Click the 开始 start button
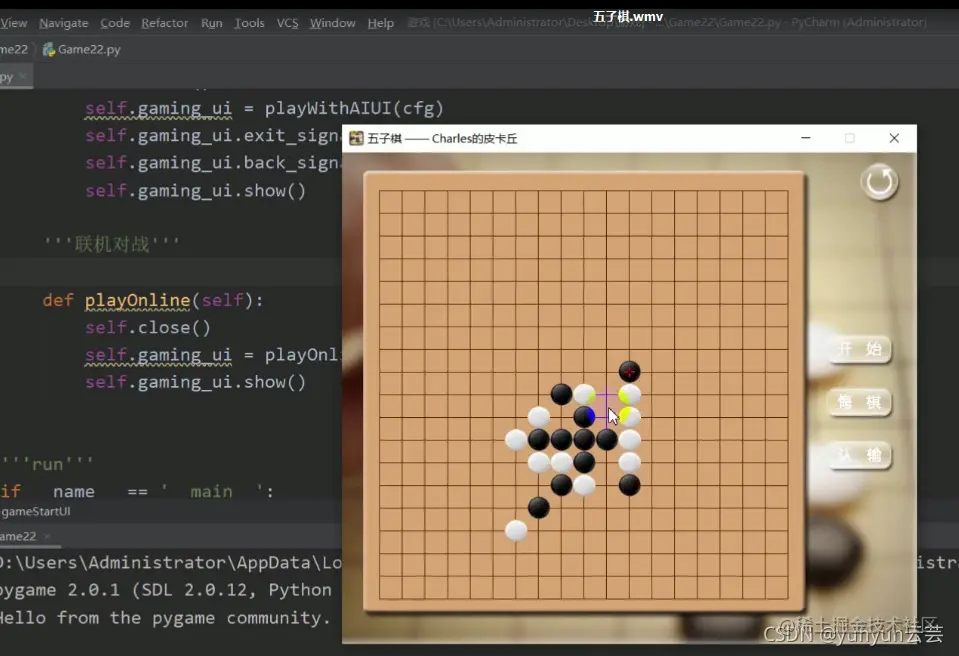 (859, 349)
